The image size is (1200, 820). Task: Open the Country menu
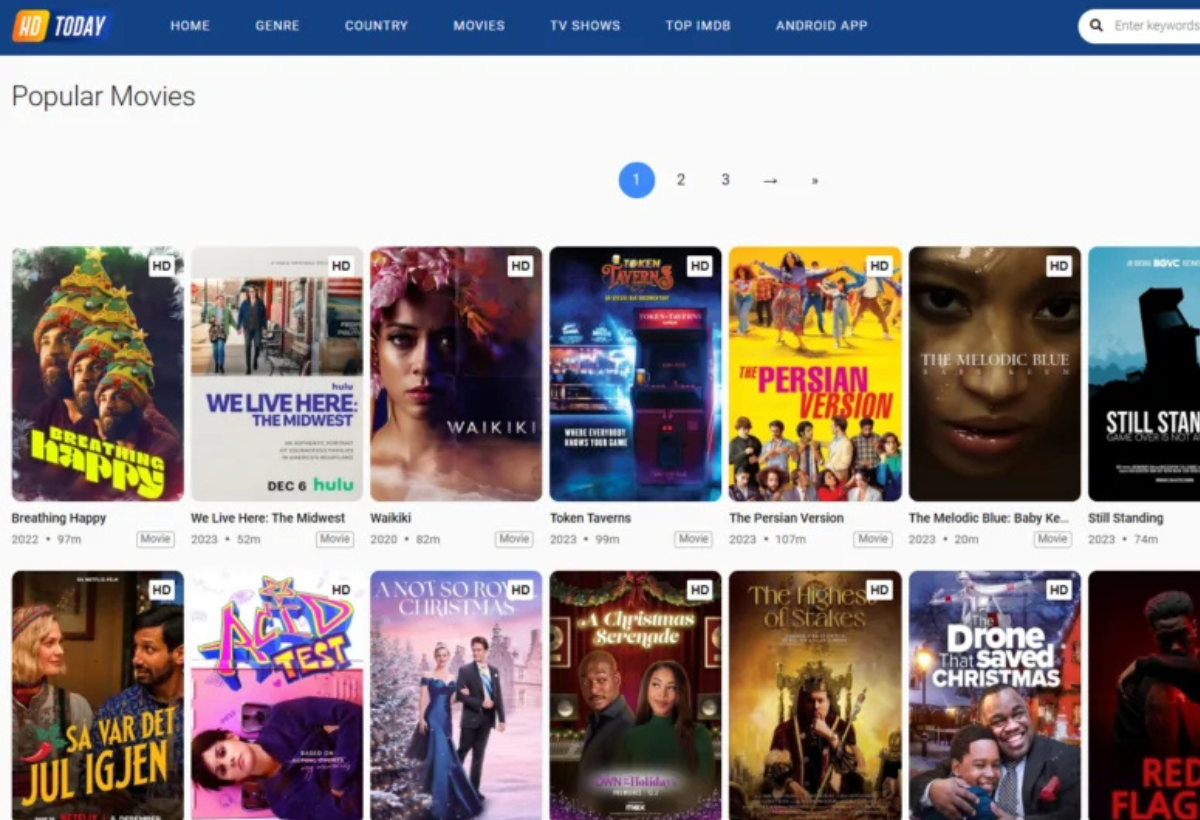[x=376, y=26]
